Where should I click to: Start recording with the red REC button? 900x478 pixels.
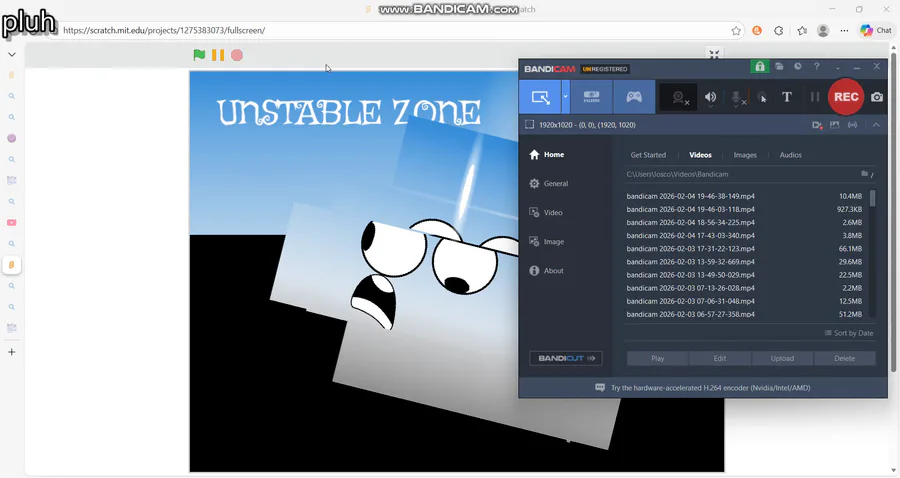(x=846, y=97)
